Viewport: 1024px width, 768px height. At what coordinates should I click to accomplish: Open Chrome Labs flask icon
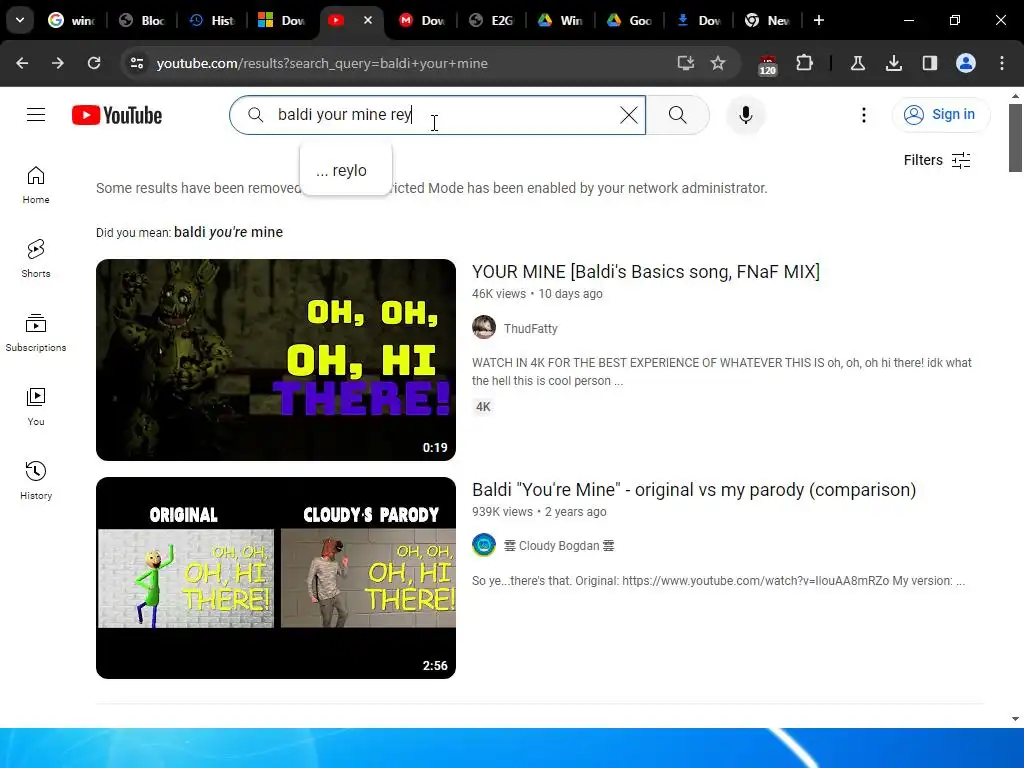click(x=857, y=63)
